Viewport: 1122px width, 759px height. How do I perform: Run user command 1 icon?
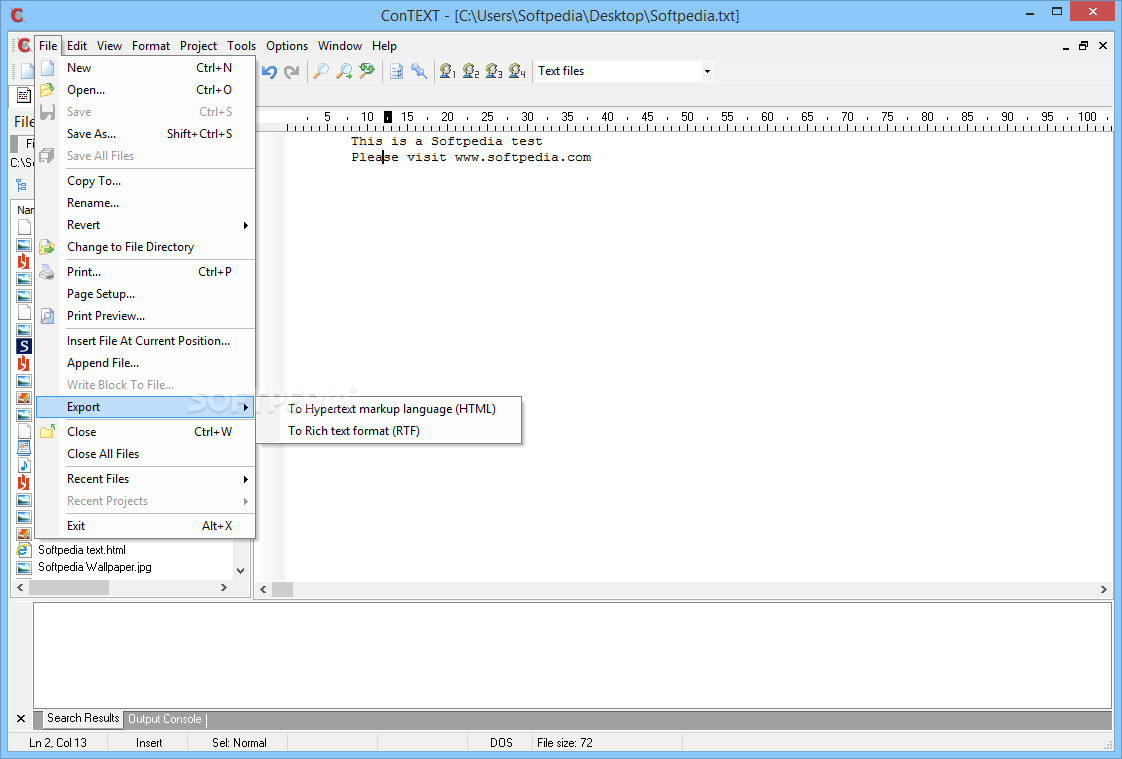coord(448,71)
